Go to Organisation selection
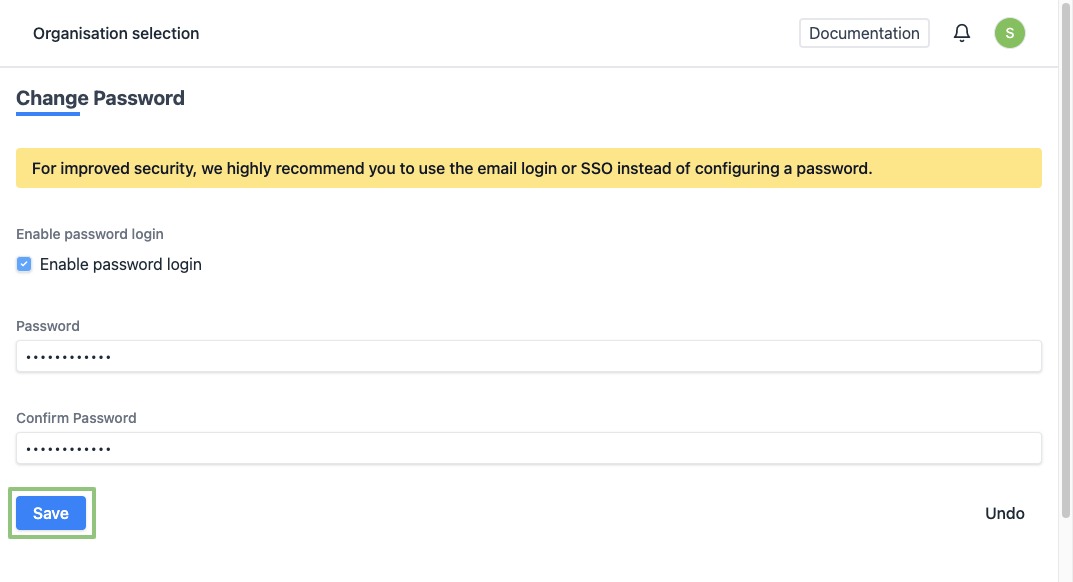This screenshot has height=582, width=1073. [x=116, y=33]
